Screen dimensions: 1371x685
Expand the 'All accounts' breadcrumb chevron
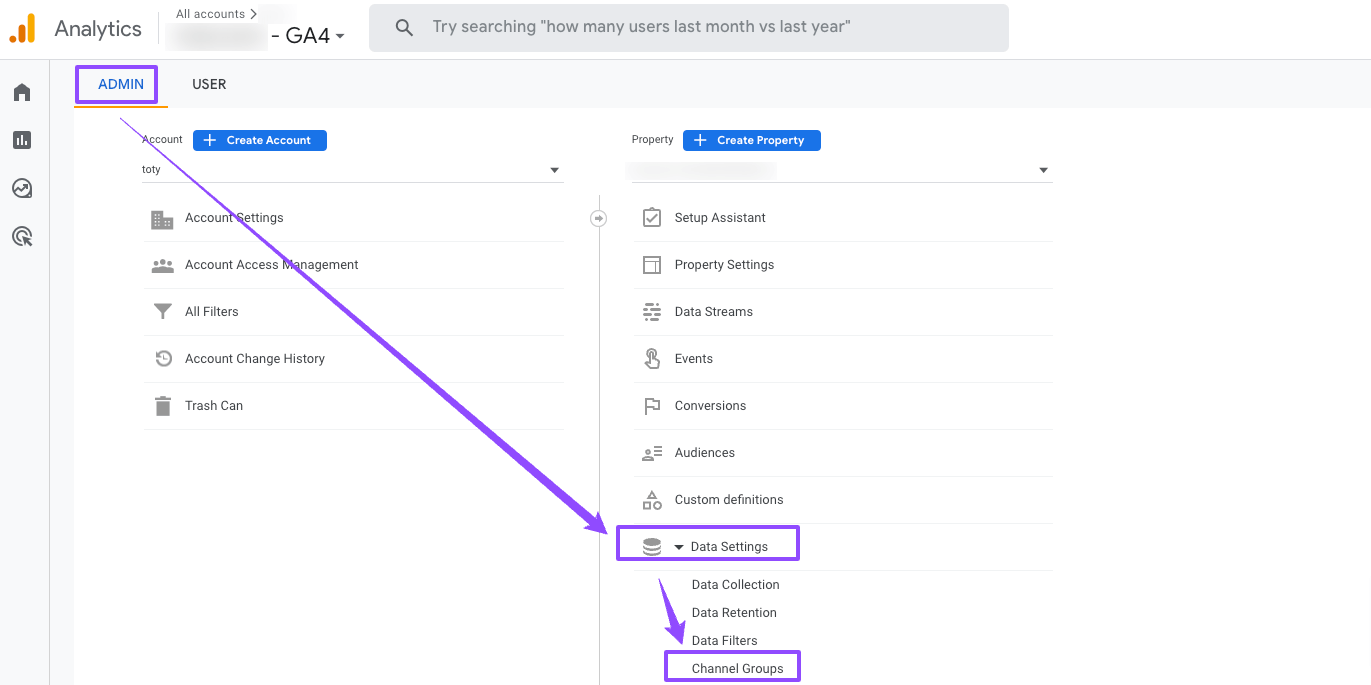(254, 14)
